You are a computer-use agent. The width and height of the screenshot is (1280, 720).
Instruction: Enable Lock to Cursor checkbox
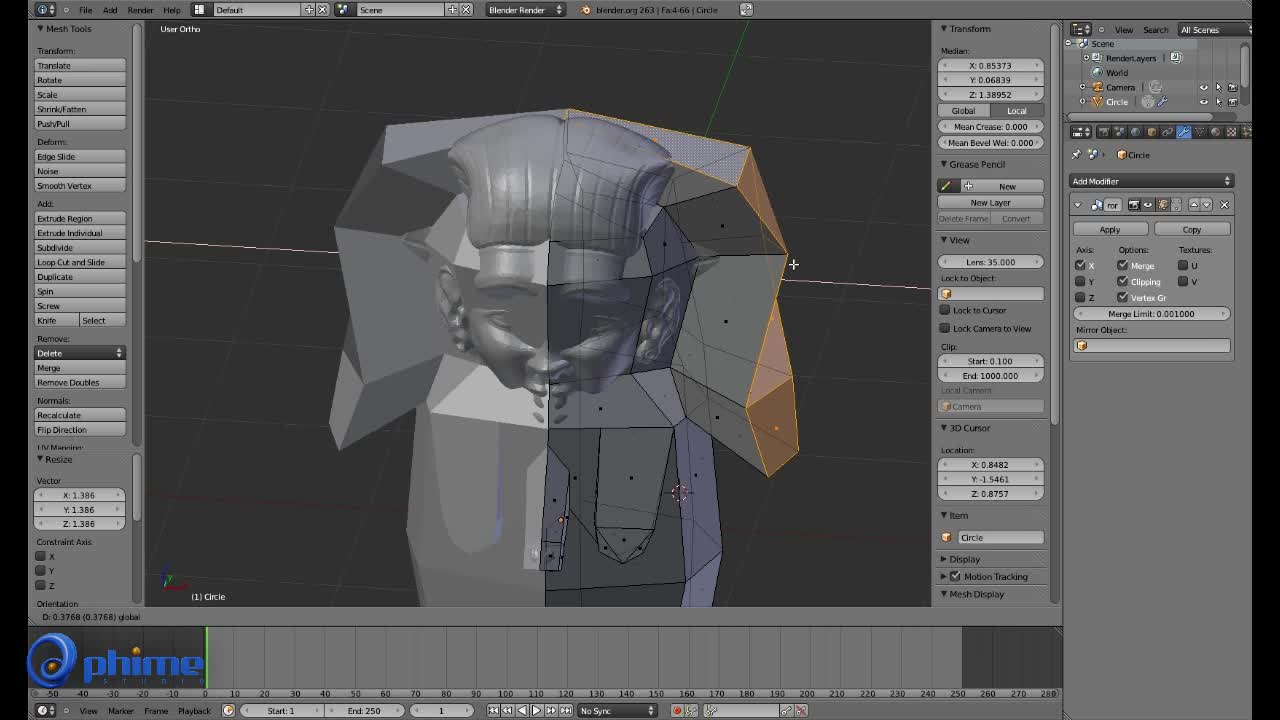(x=945, y=310)
